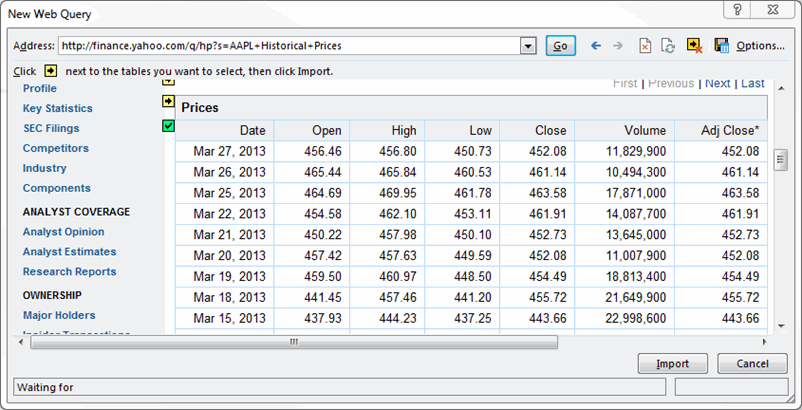
Task: Open the Profile link
Action: (40, 88)
